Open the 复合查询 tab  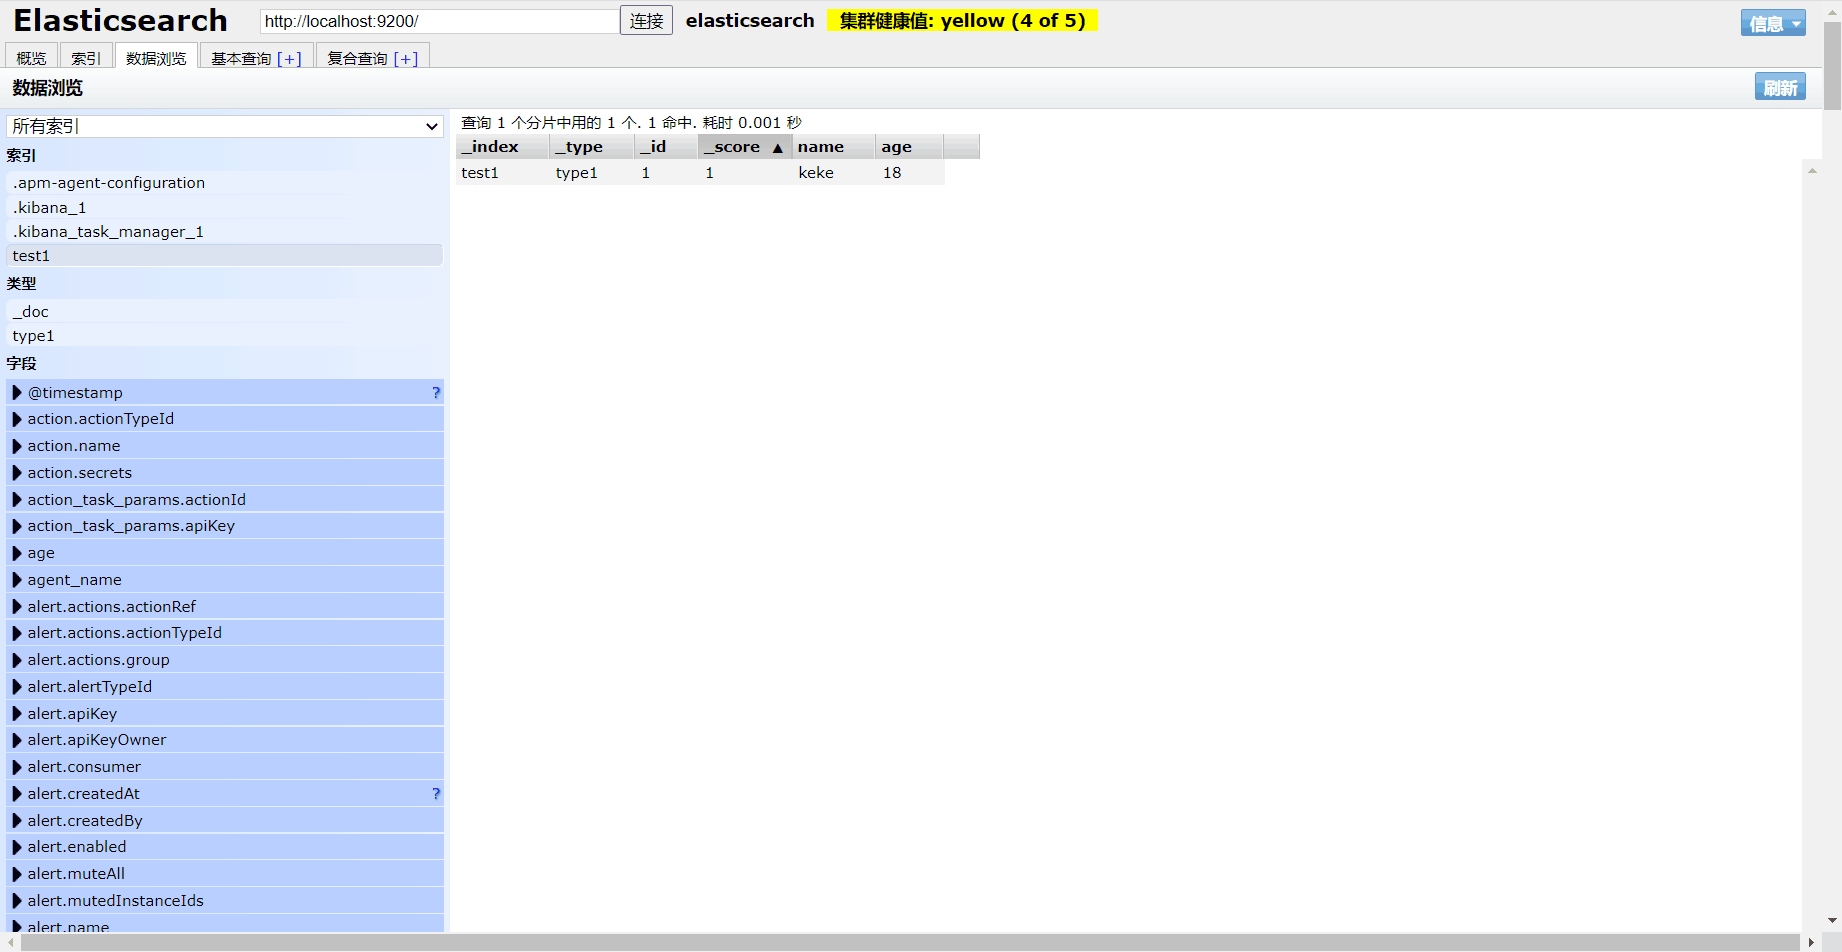pyautogui.click(x=372, y=57)
